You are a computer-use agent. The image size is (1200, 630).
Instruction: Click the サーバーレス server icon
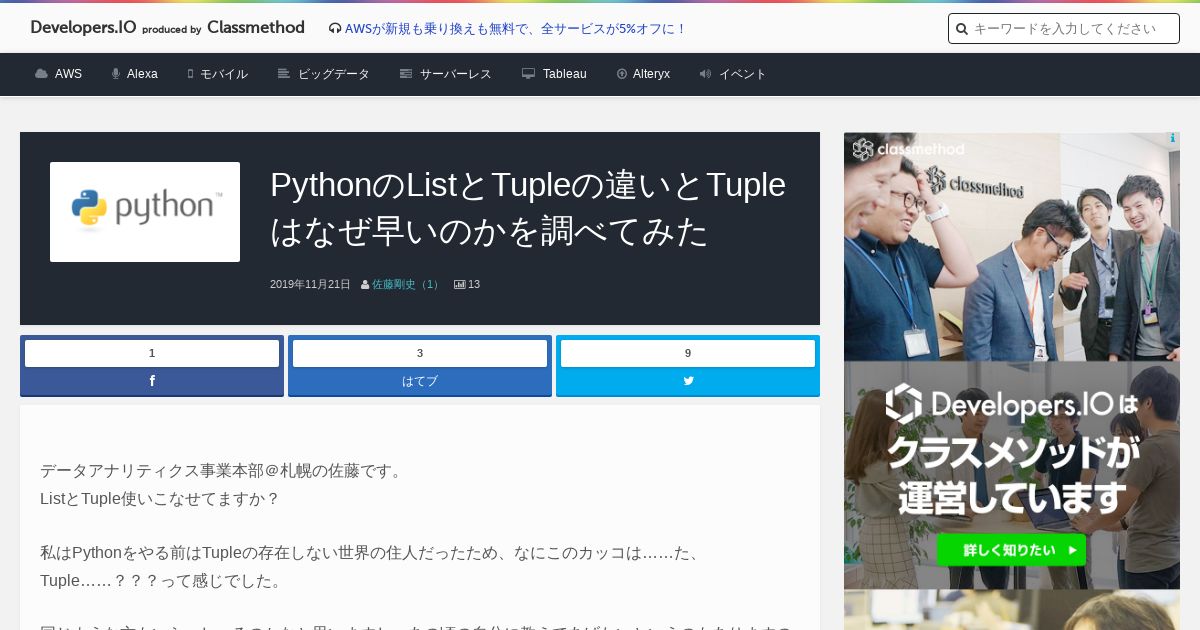tap(406, 74)
